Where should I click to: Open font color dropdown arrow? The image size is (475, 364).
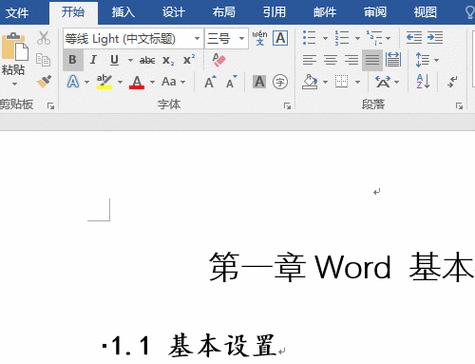pos(152,82)
